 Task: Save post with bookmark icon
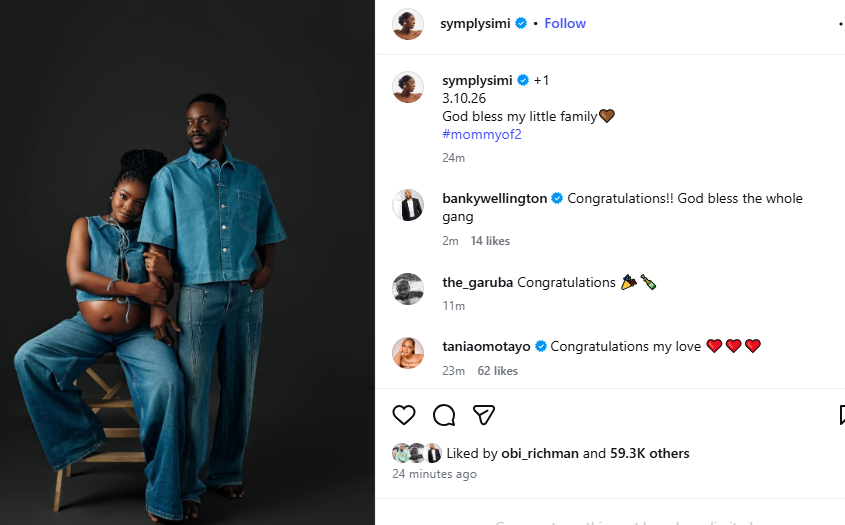841,415
